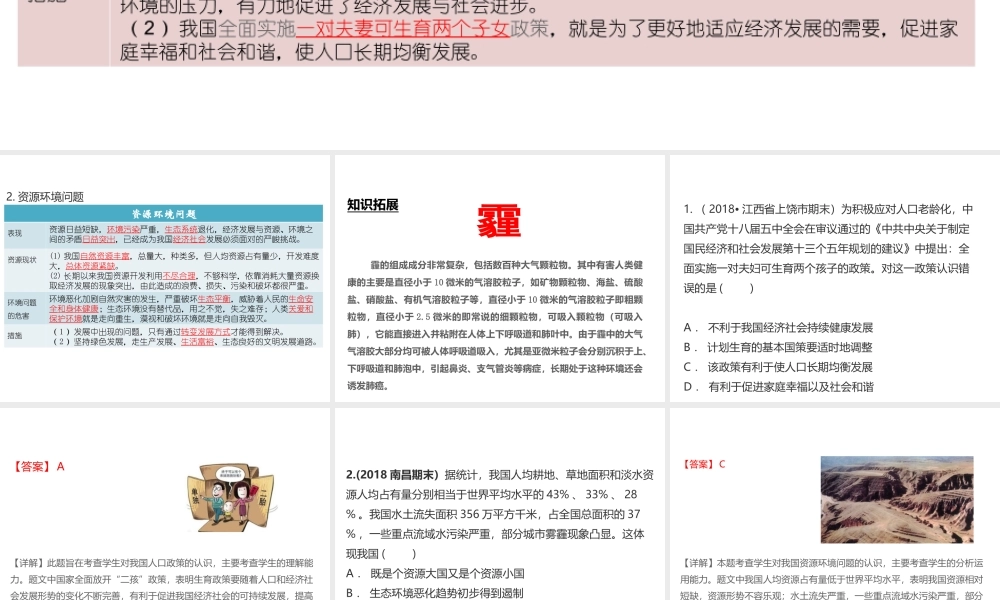The height and width of the screenshot is (600, 1000).
Task: Click red underlined 生活富裕
Action: tap(197, 342)
